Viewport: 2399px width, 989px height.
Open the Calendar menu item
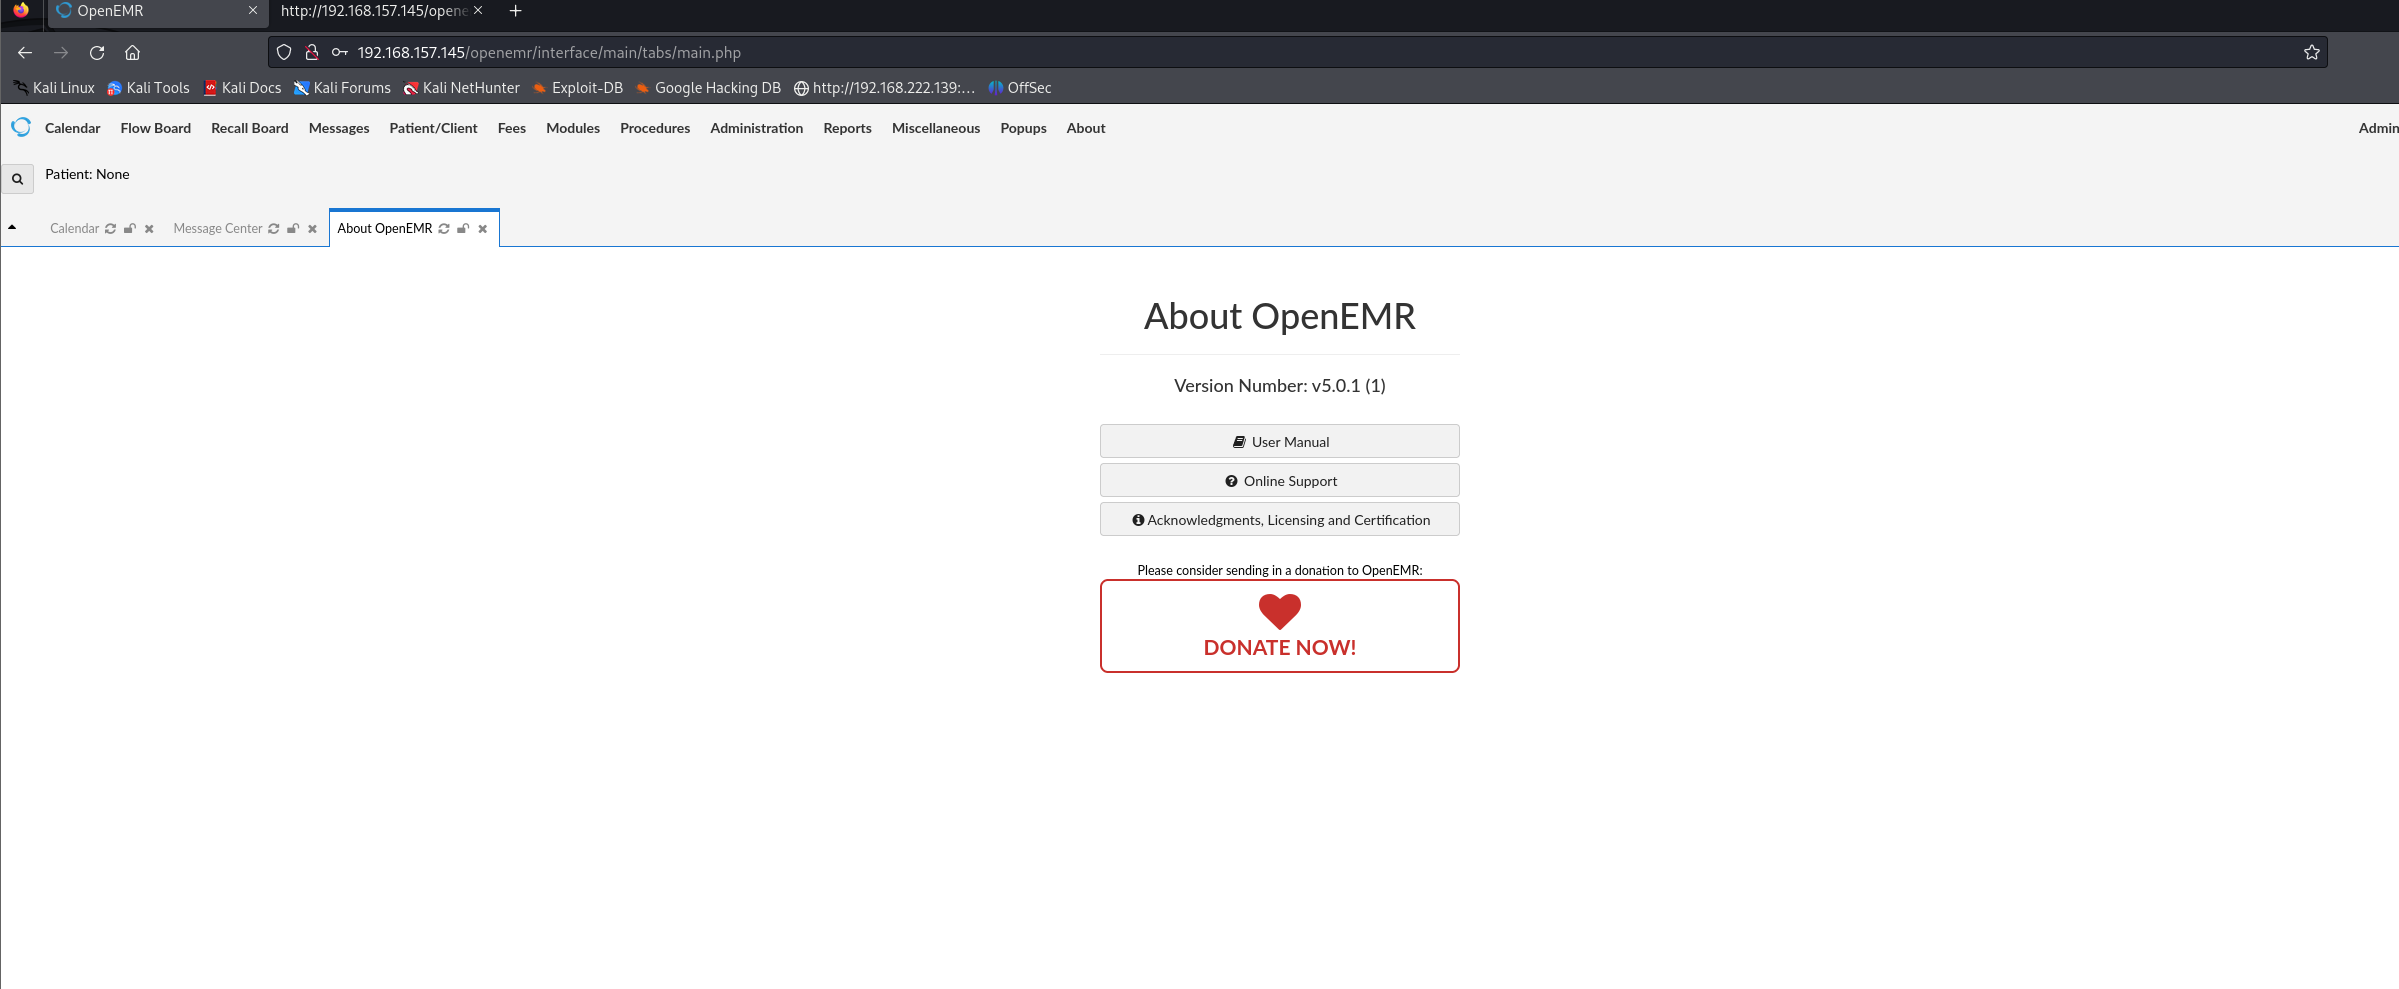click(72, 128)
